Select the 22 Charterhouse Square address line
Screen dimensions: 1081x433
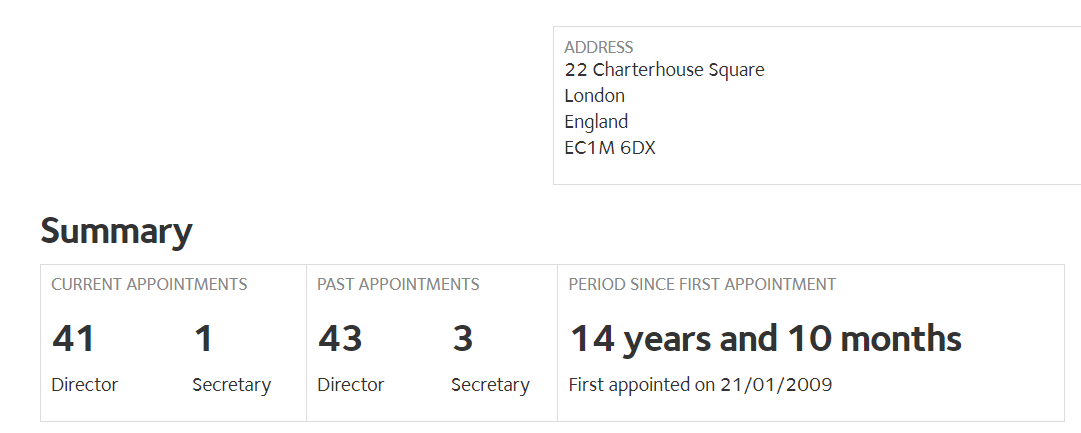(x=664, y=70)
